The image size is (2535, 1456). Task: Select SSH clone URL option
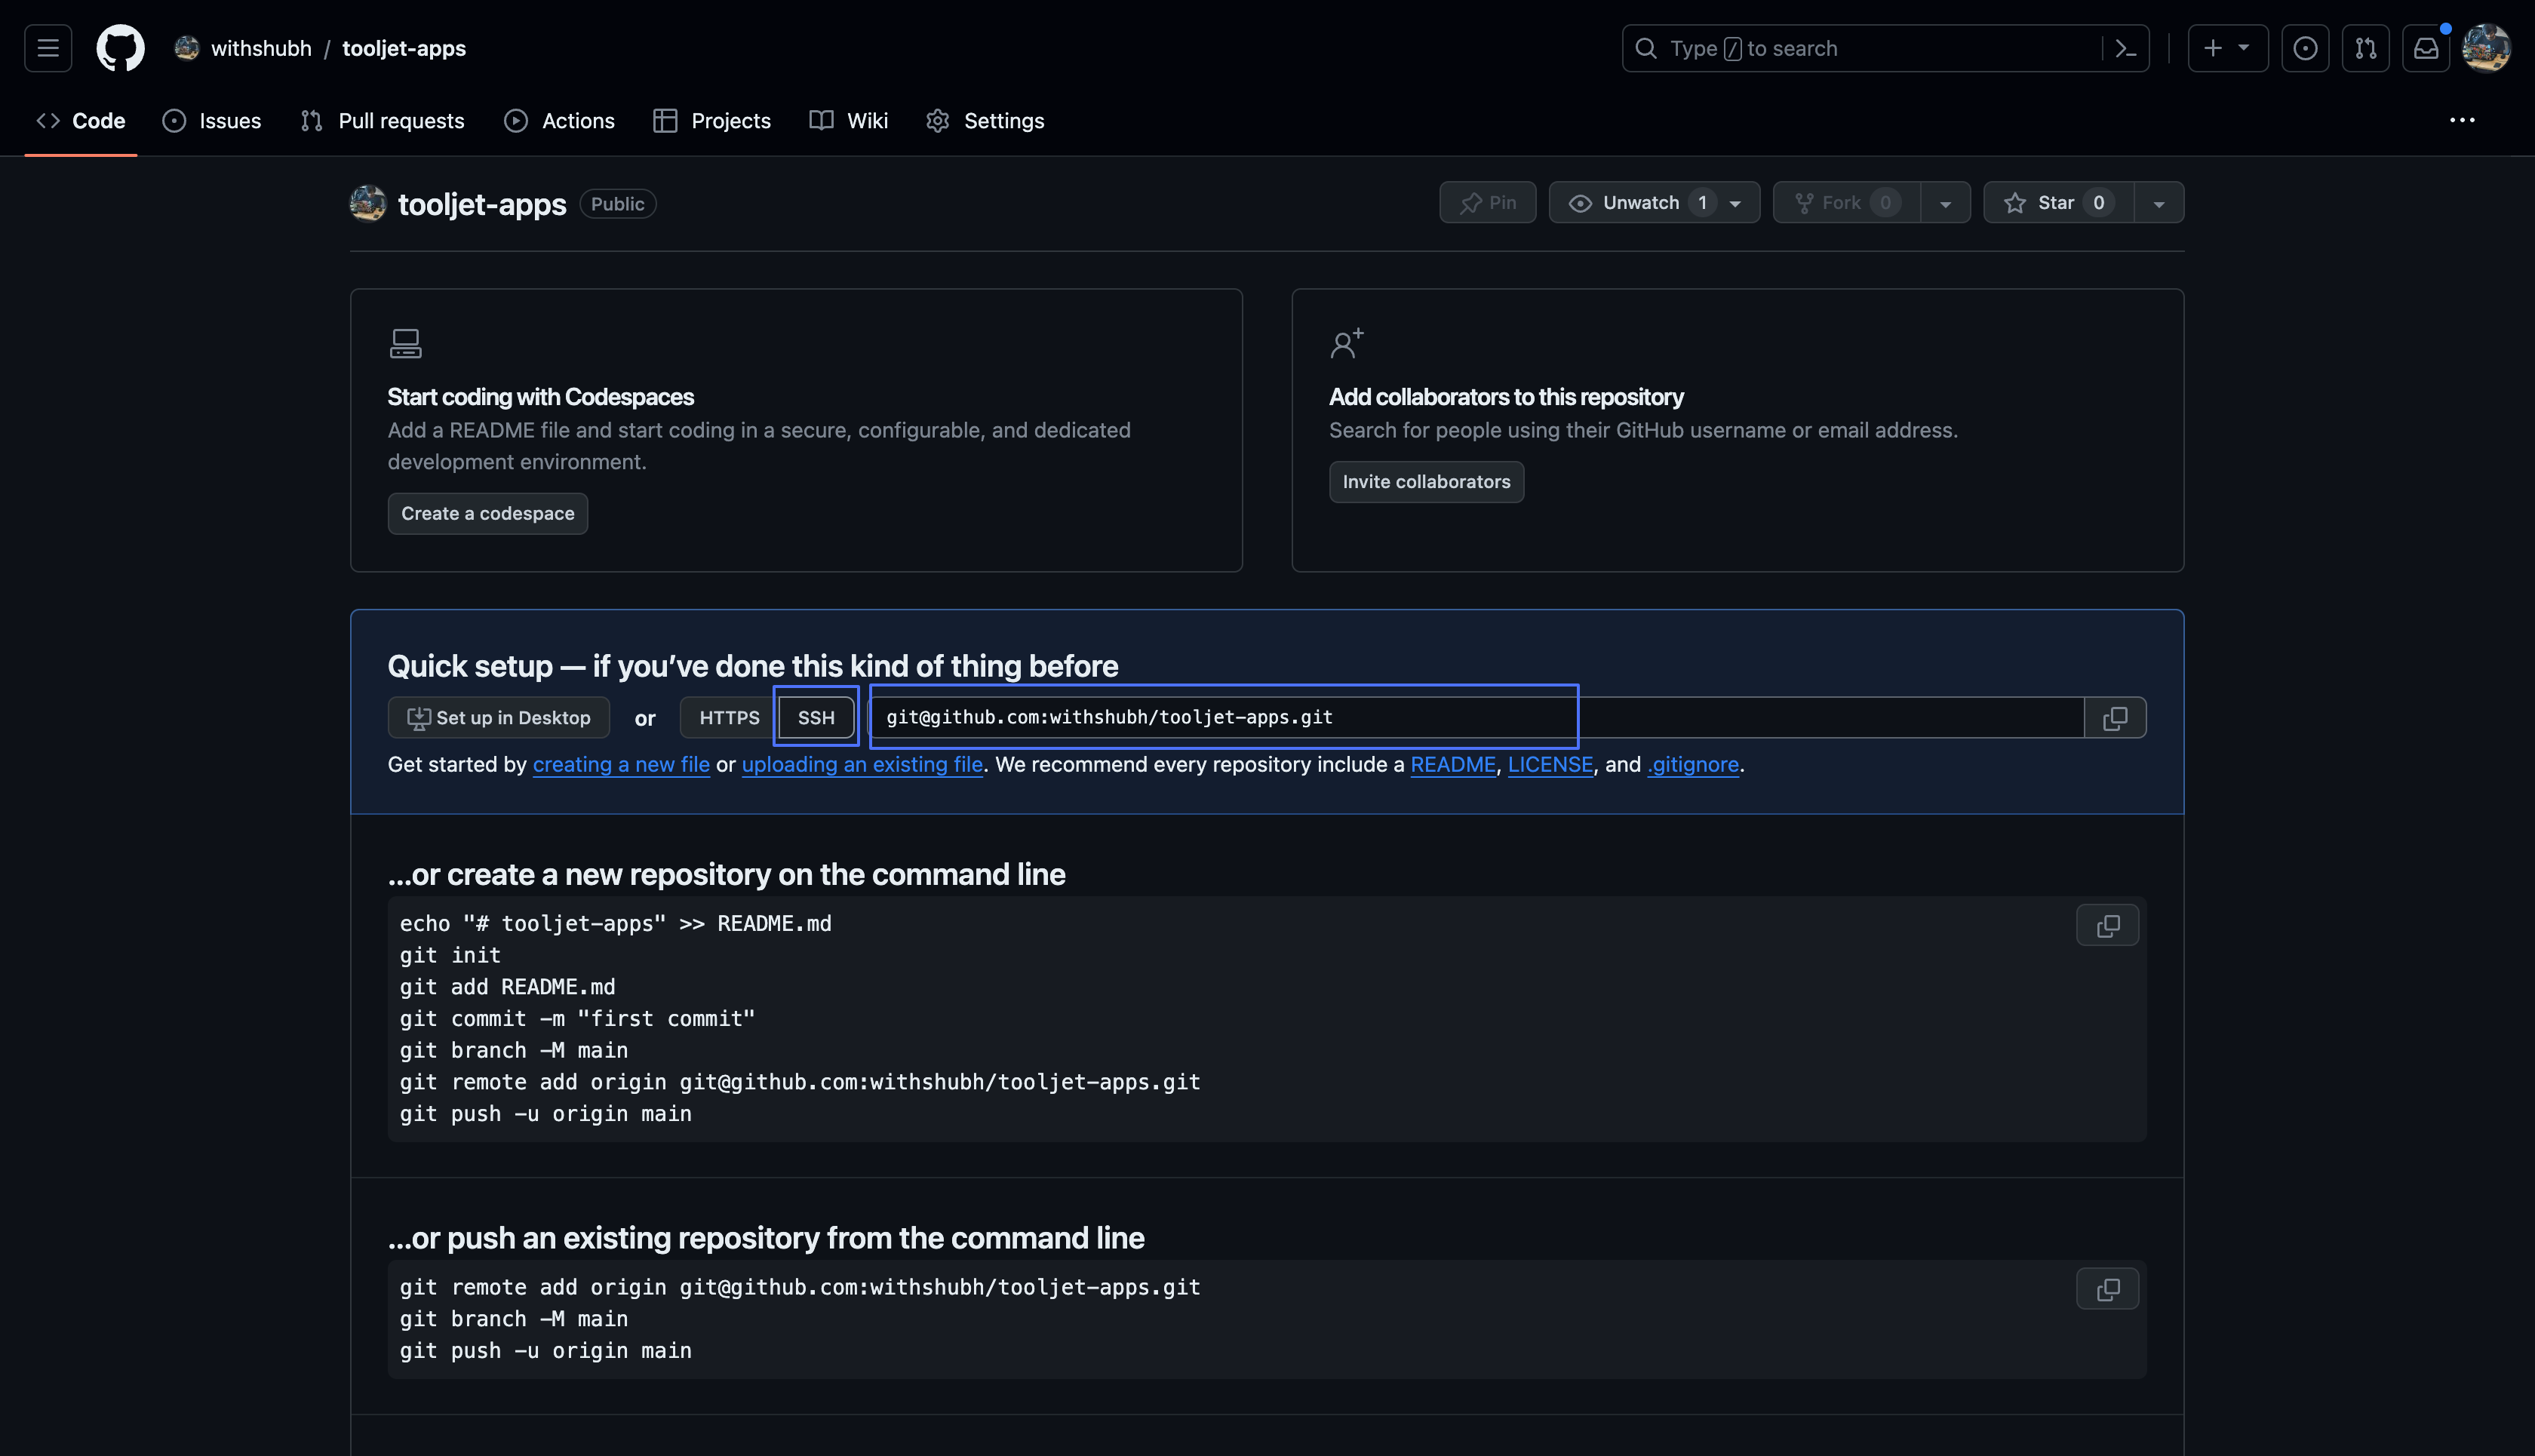[x=816, y=718]
